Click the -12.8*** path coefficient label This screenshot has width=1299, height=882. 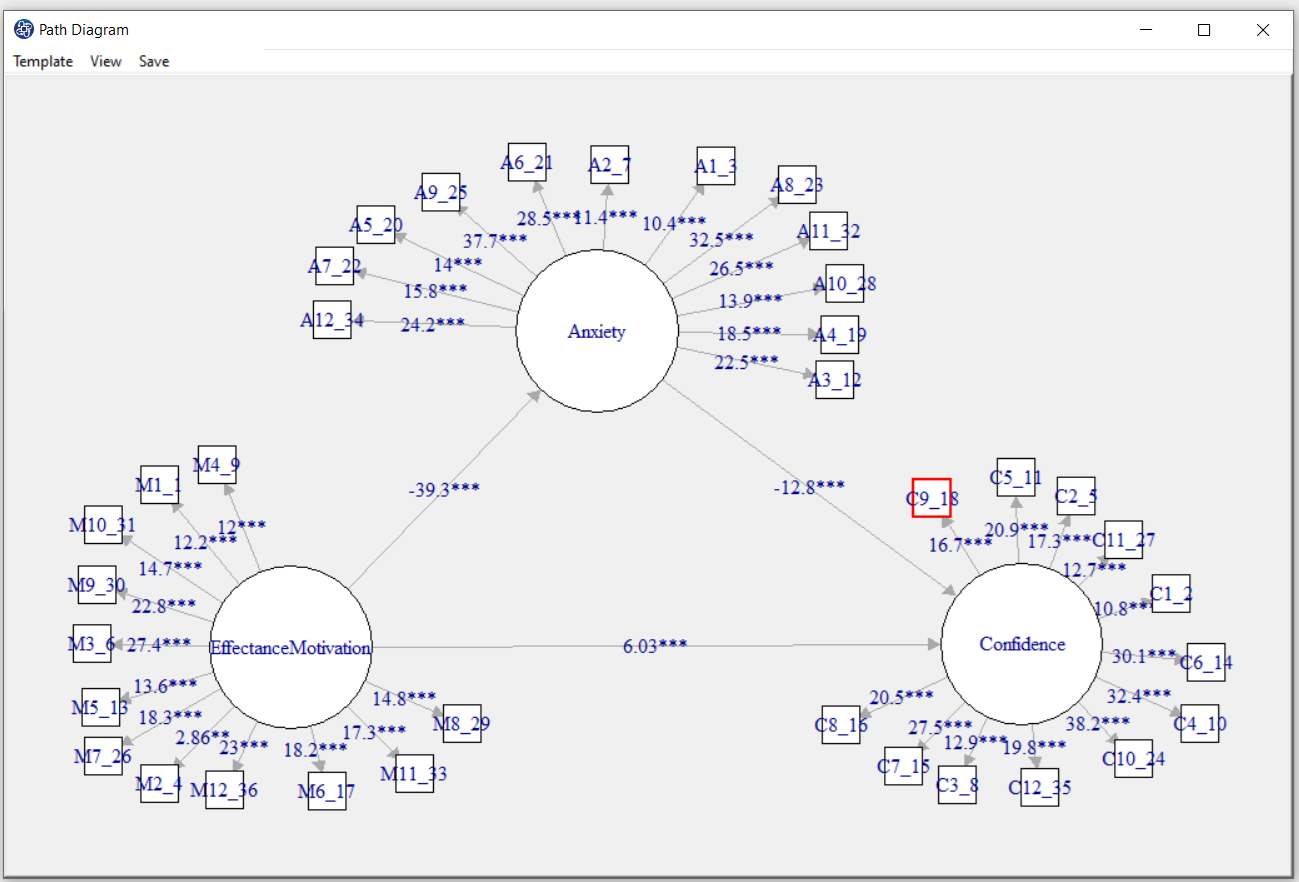809,487
